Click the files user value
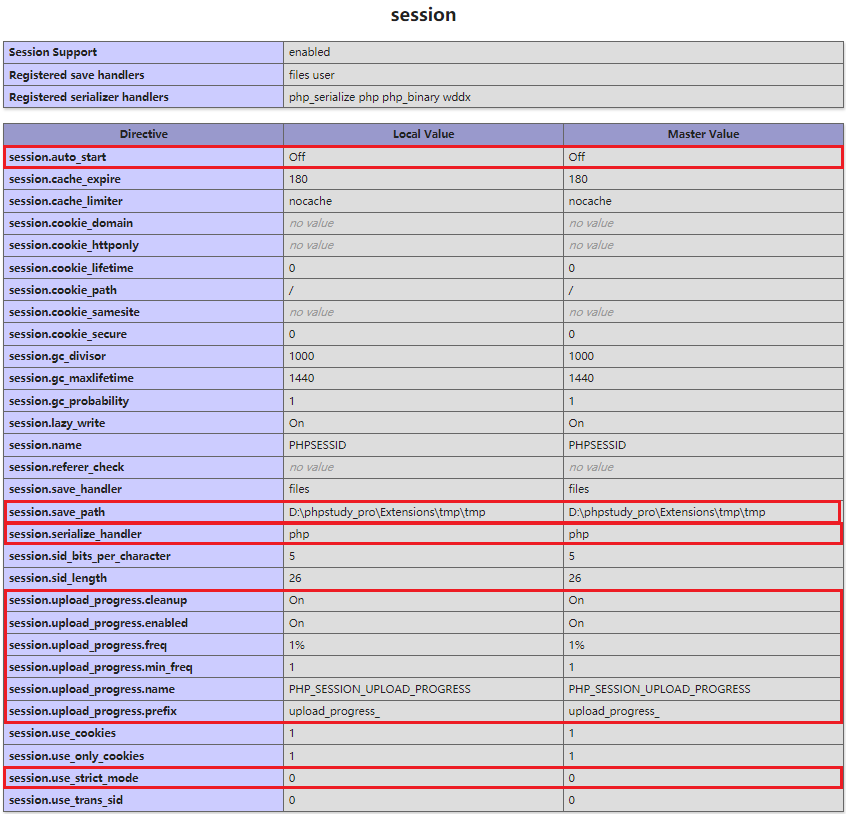The width and height of the screenshot is (846, 814). 311,75
